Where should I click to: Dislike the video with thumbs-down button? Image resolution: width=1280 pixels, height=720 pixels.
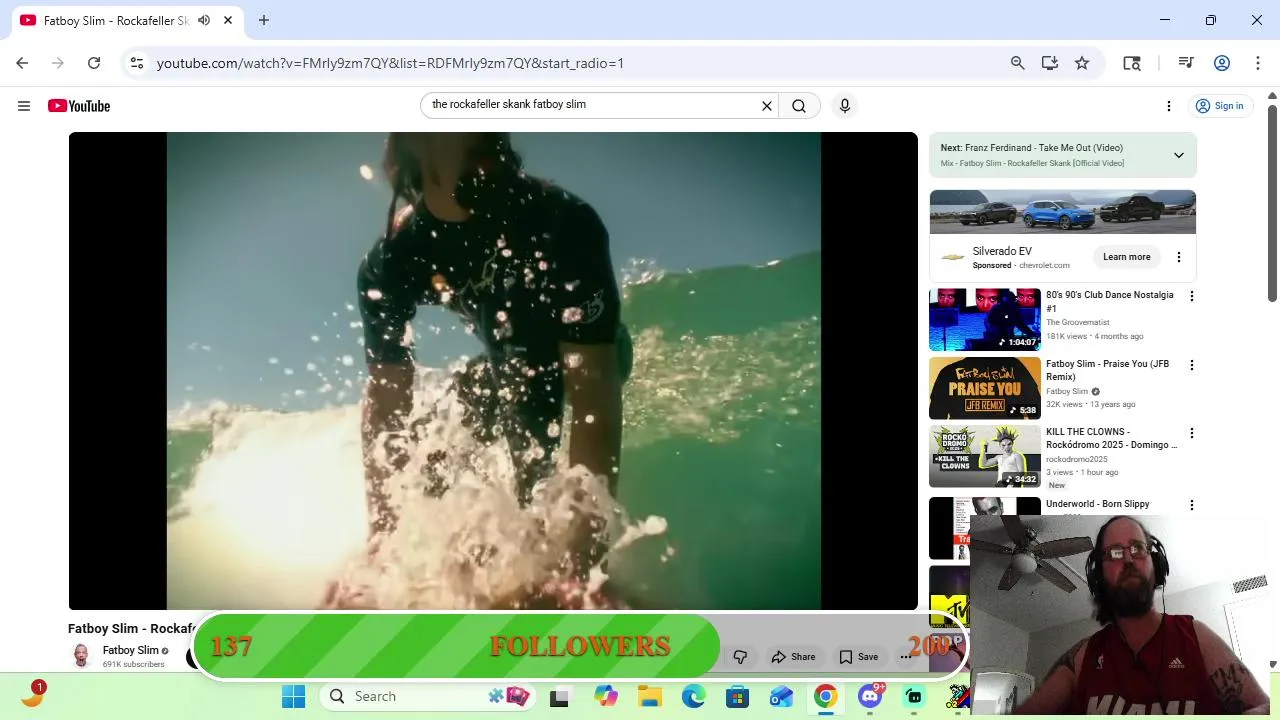[741, 657]
